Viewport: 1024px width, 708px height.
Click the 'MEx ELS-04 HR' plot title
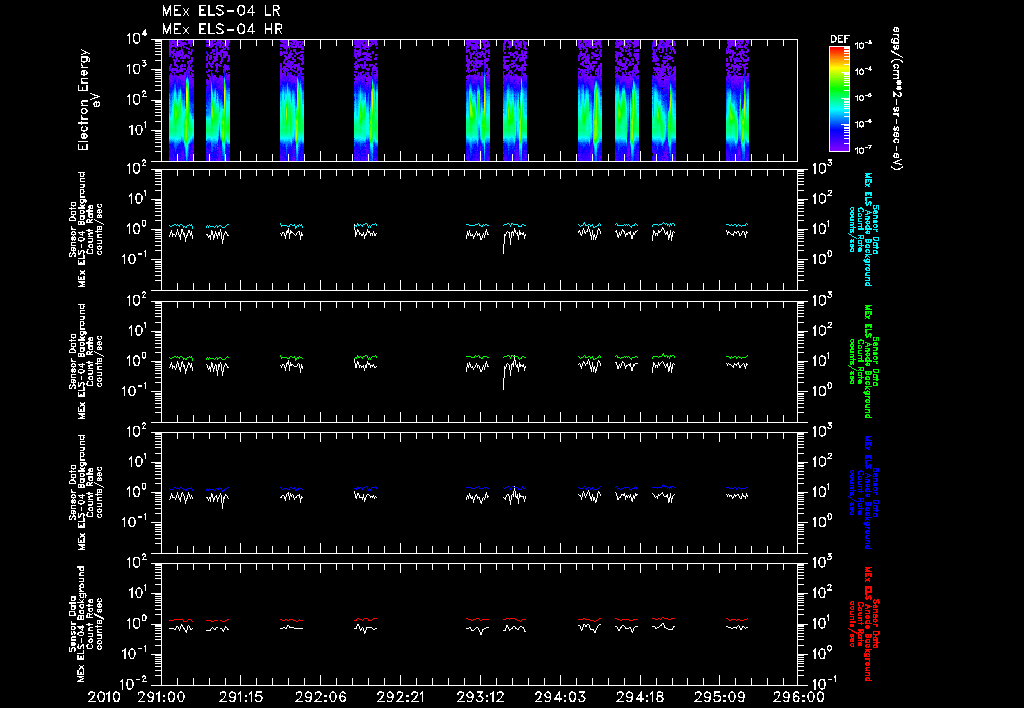[x=222, y=29]
